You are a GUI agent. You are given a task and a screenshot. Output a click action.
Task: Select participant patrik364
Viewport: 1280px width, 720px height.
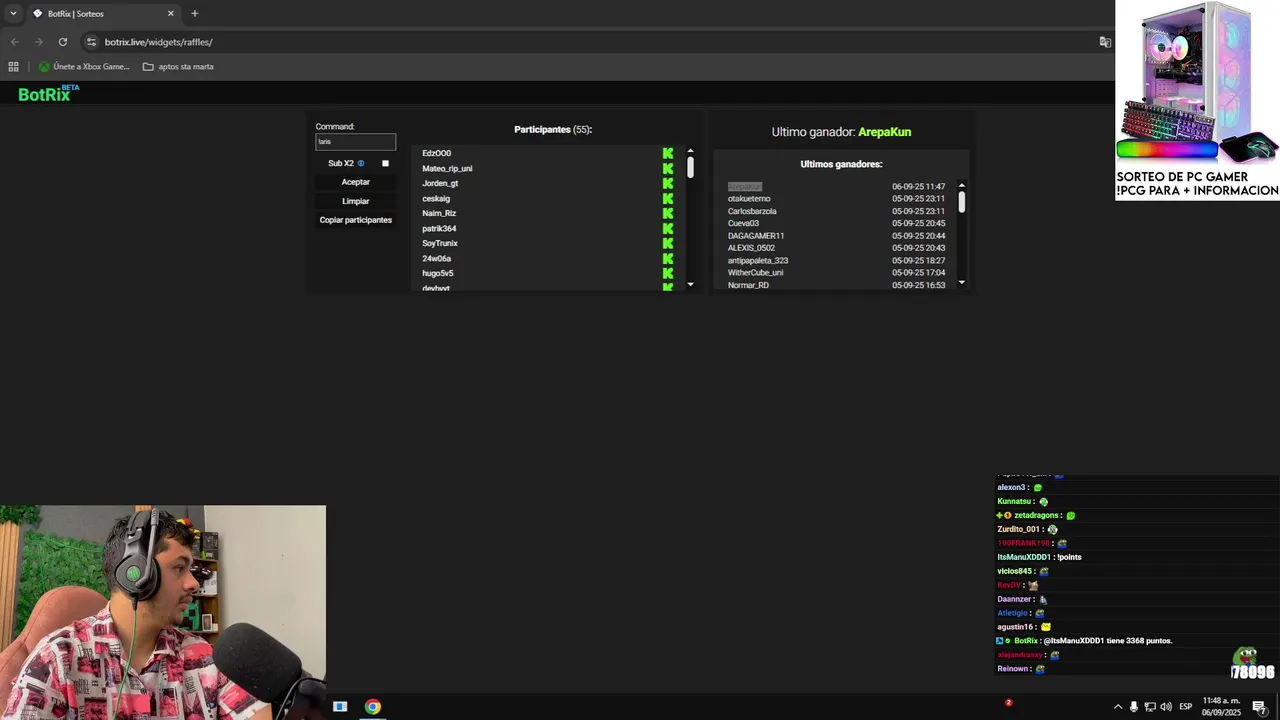pyautogui.click(x=439, y=228)
